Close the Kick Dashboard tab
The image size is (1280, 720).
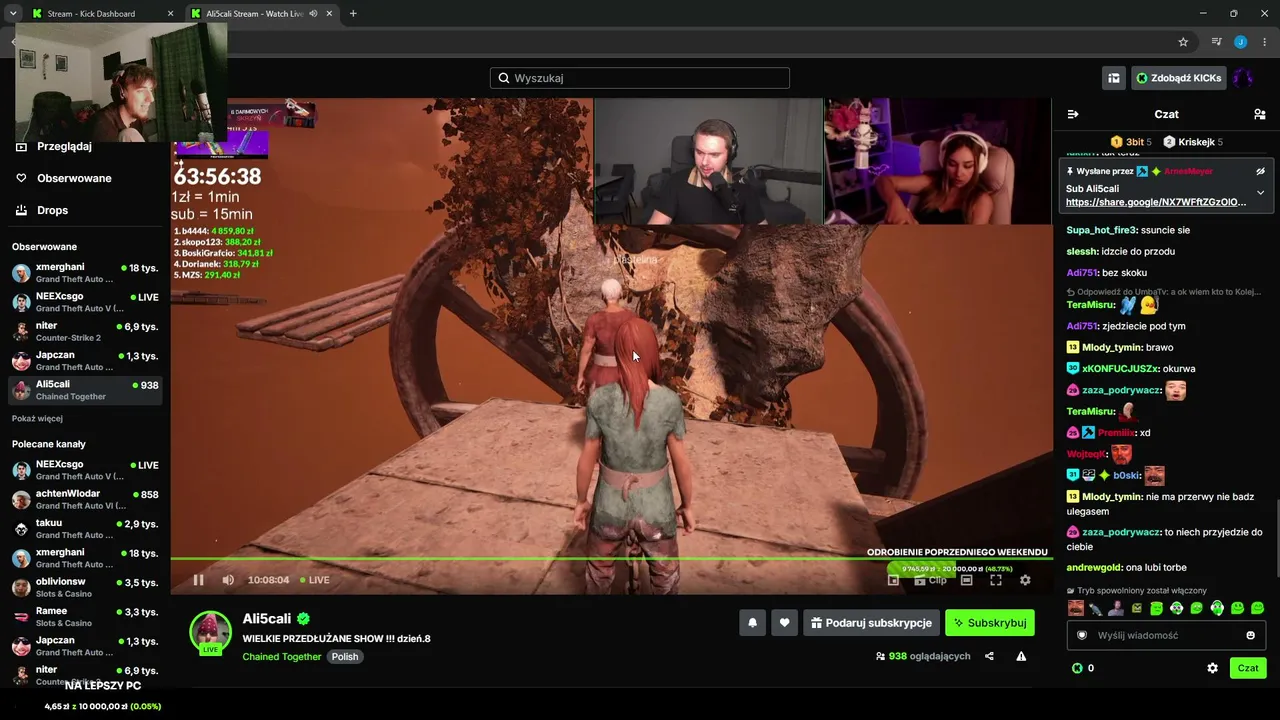(170, 14)
